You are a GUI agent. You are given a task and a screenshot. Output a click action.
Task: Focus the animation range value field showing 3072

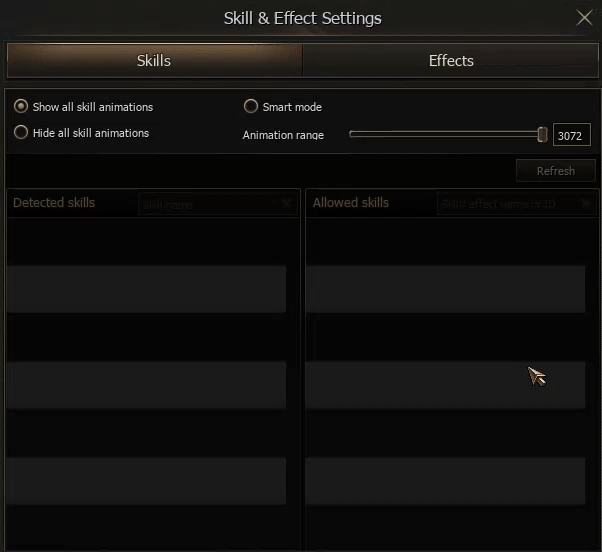572,135
